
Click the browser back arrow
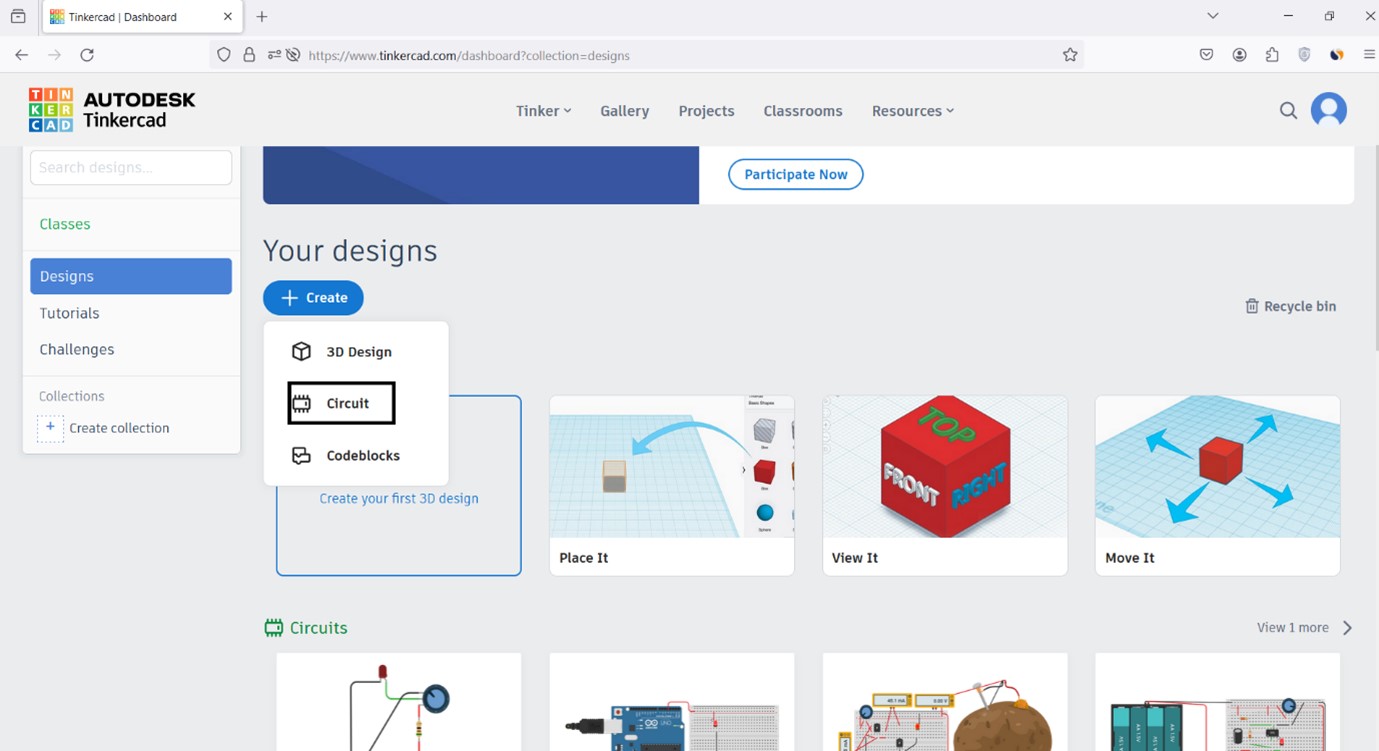pos(21,55)
